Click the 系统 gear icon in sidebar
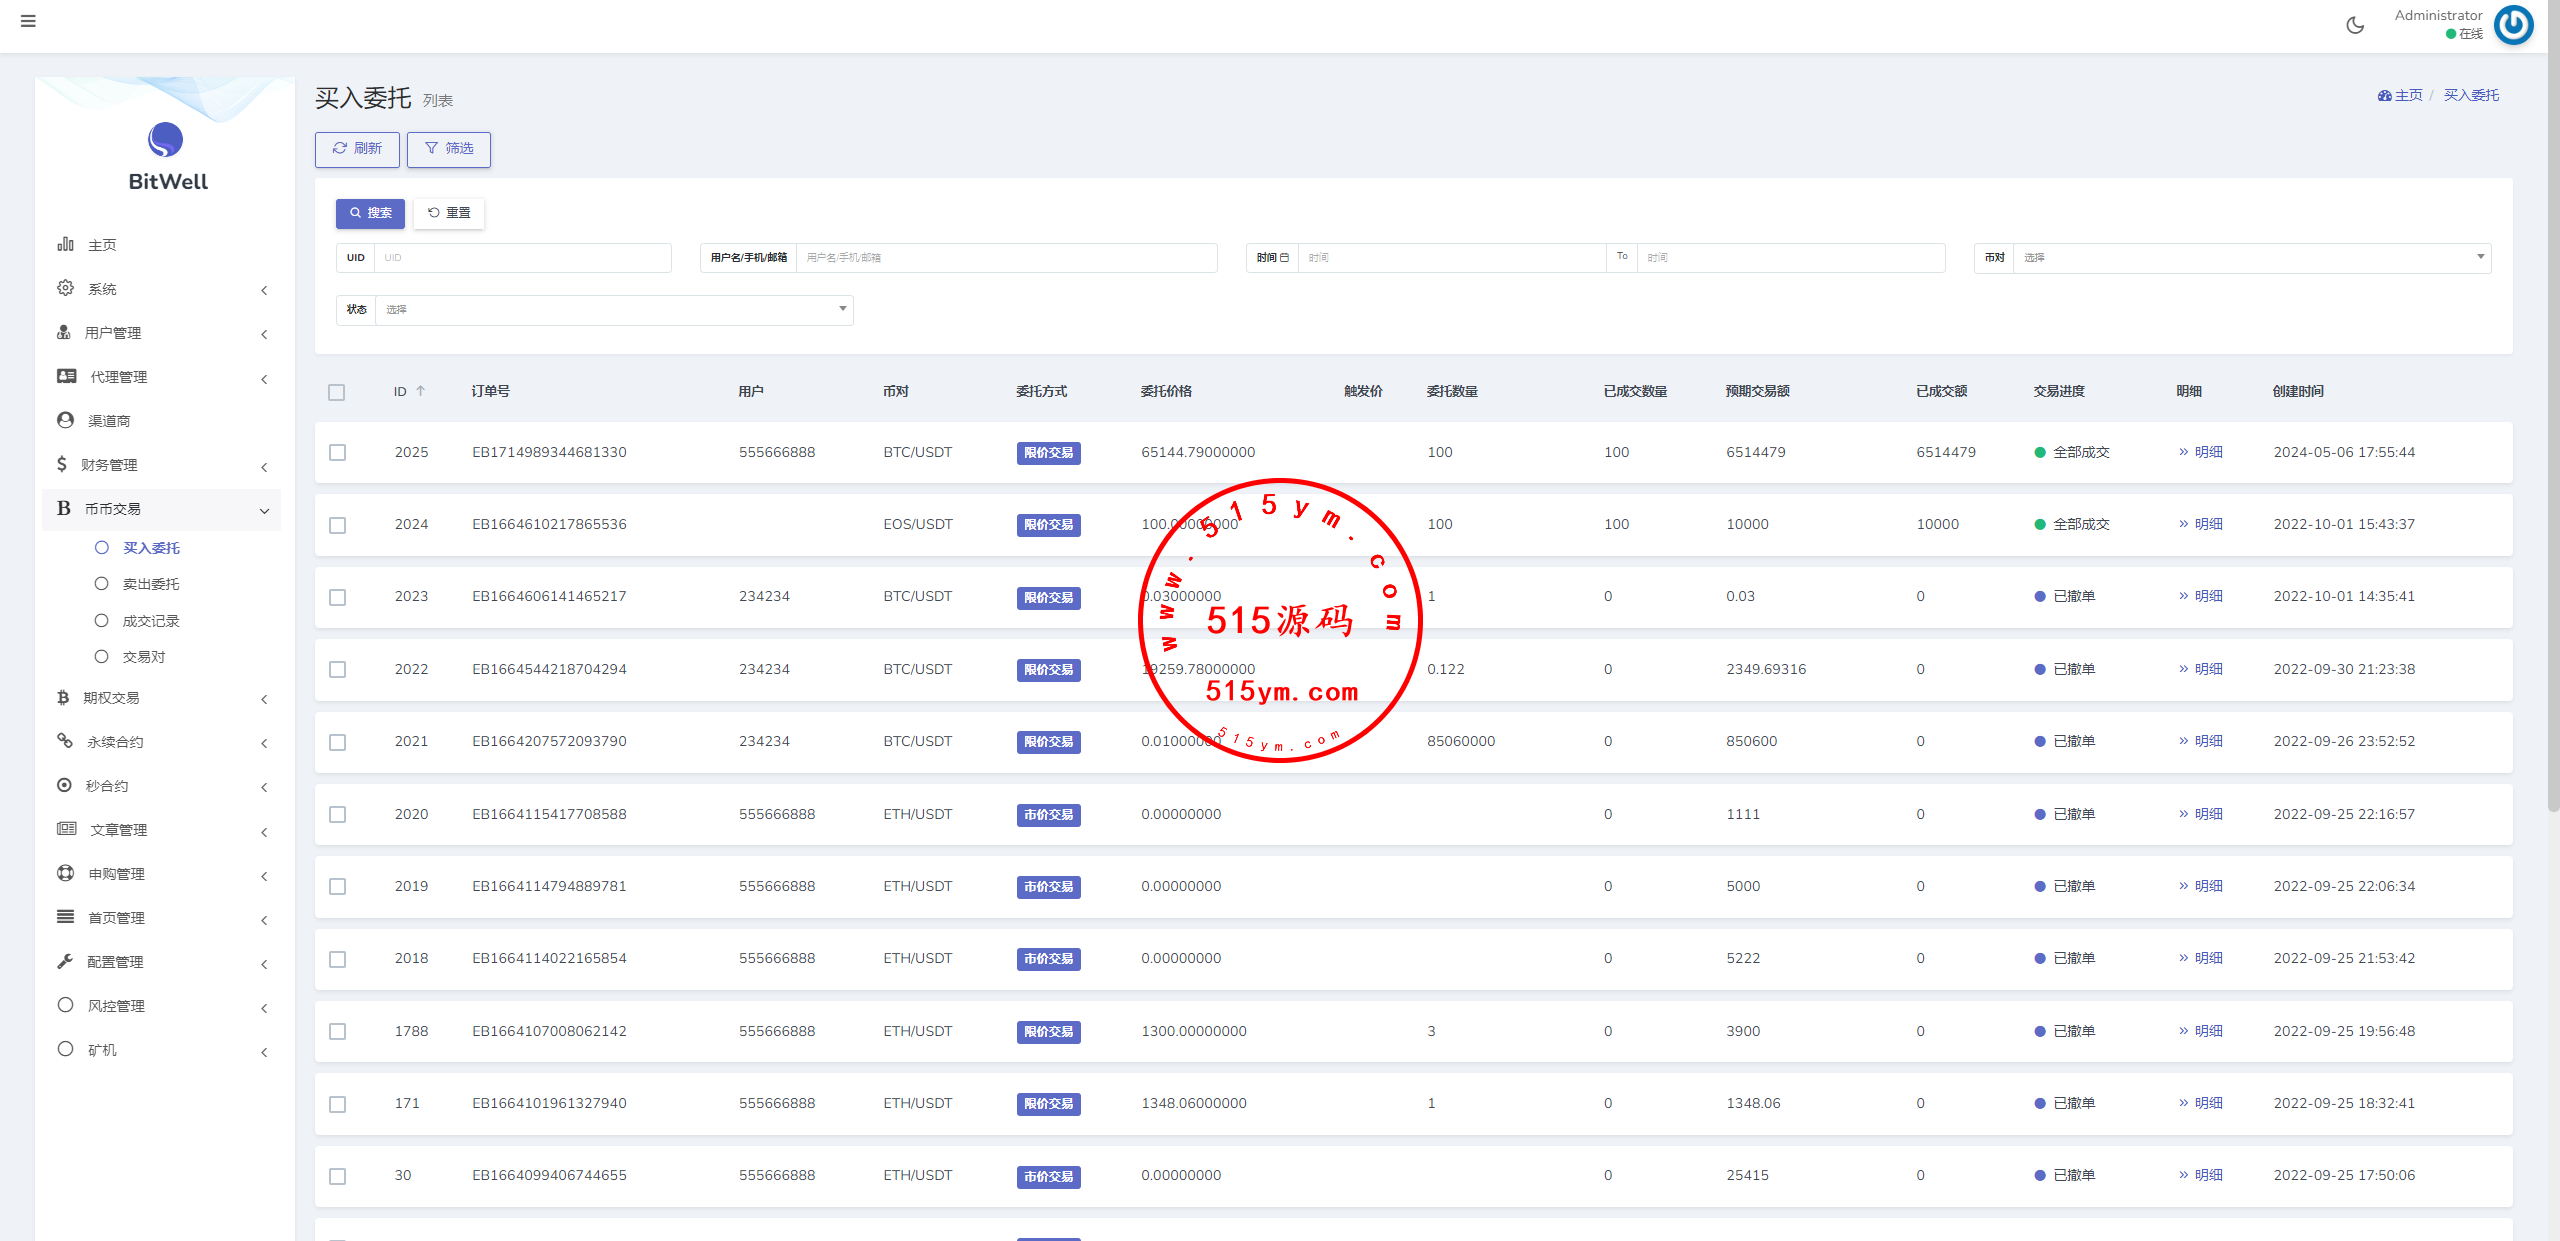 [66, 288]
